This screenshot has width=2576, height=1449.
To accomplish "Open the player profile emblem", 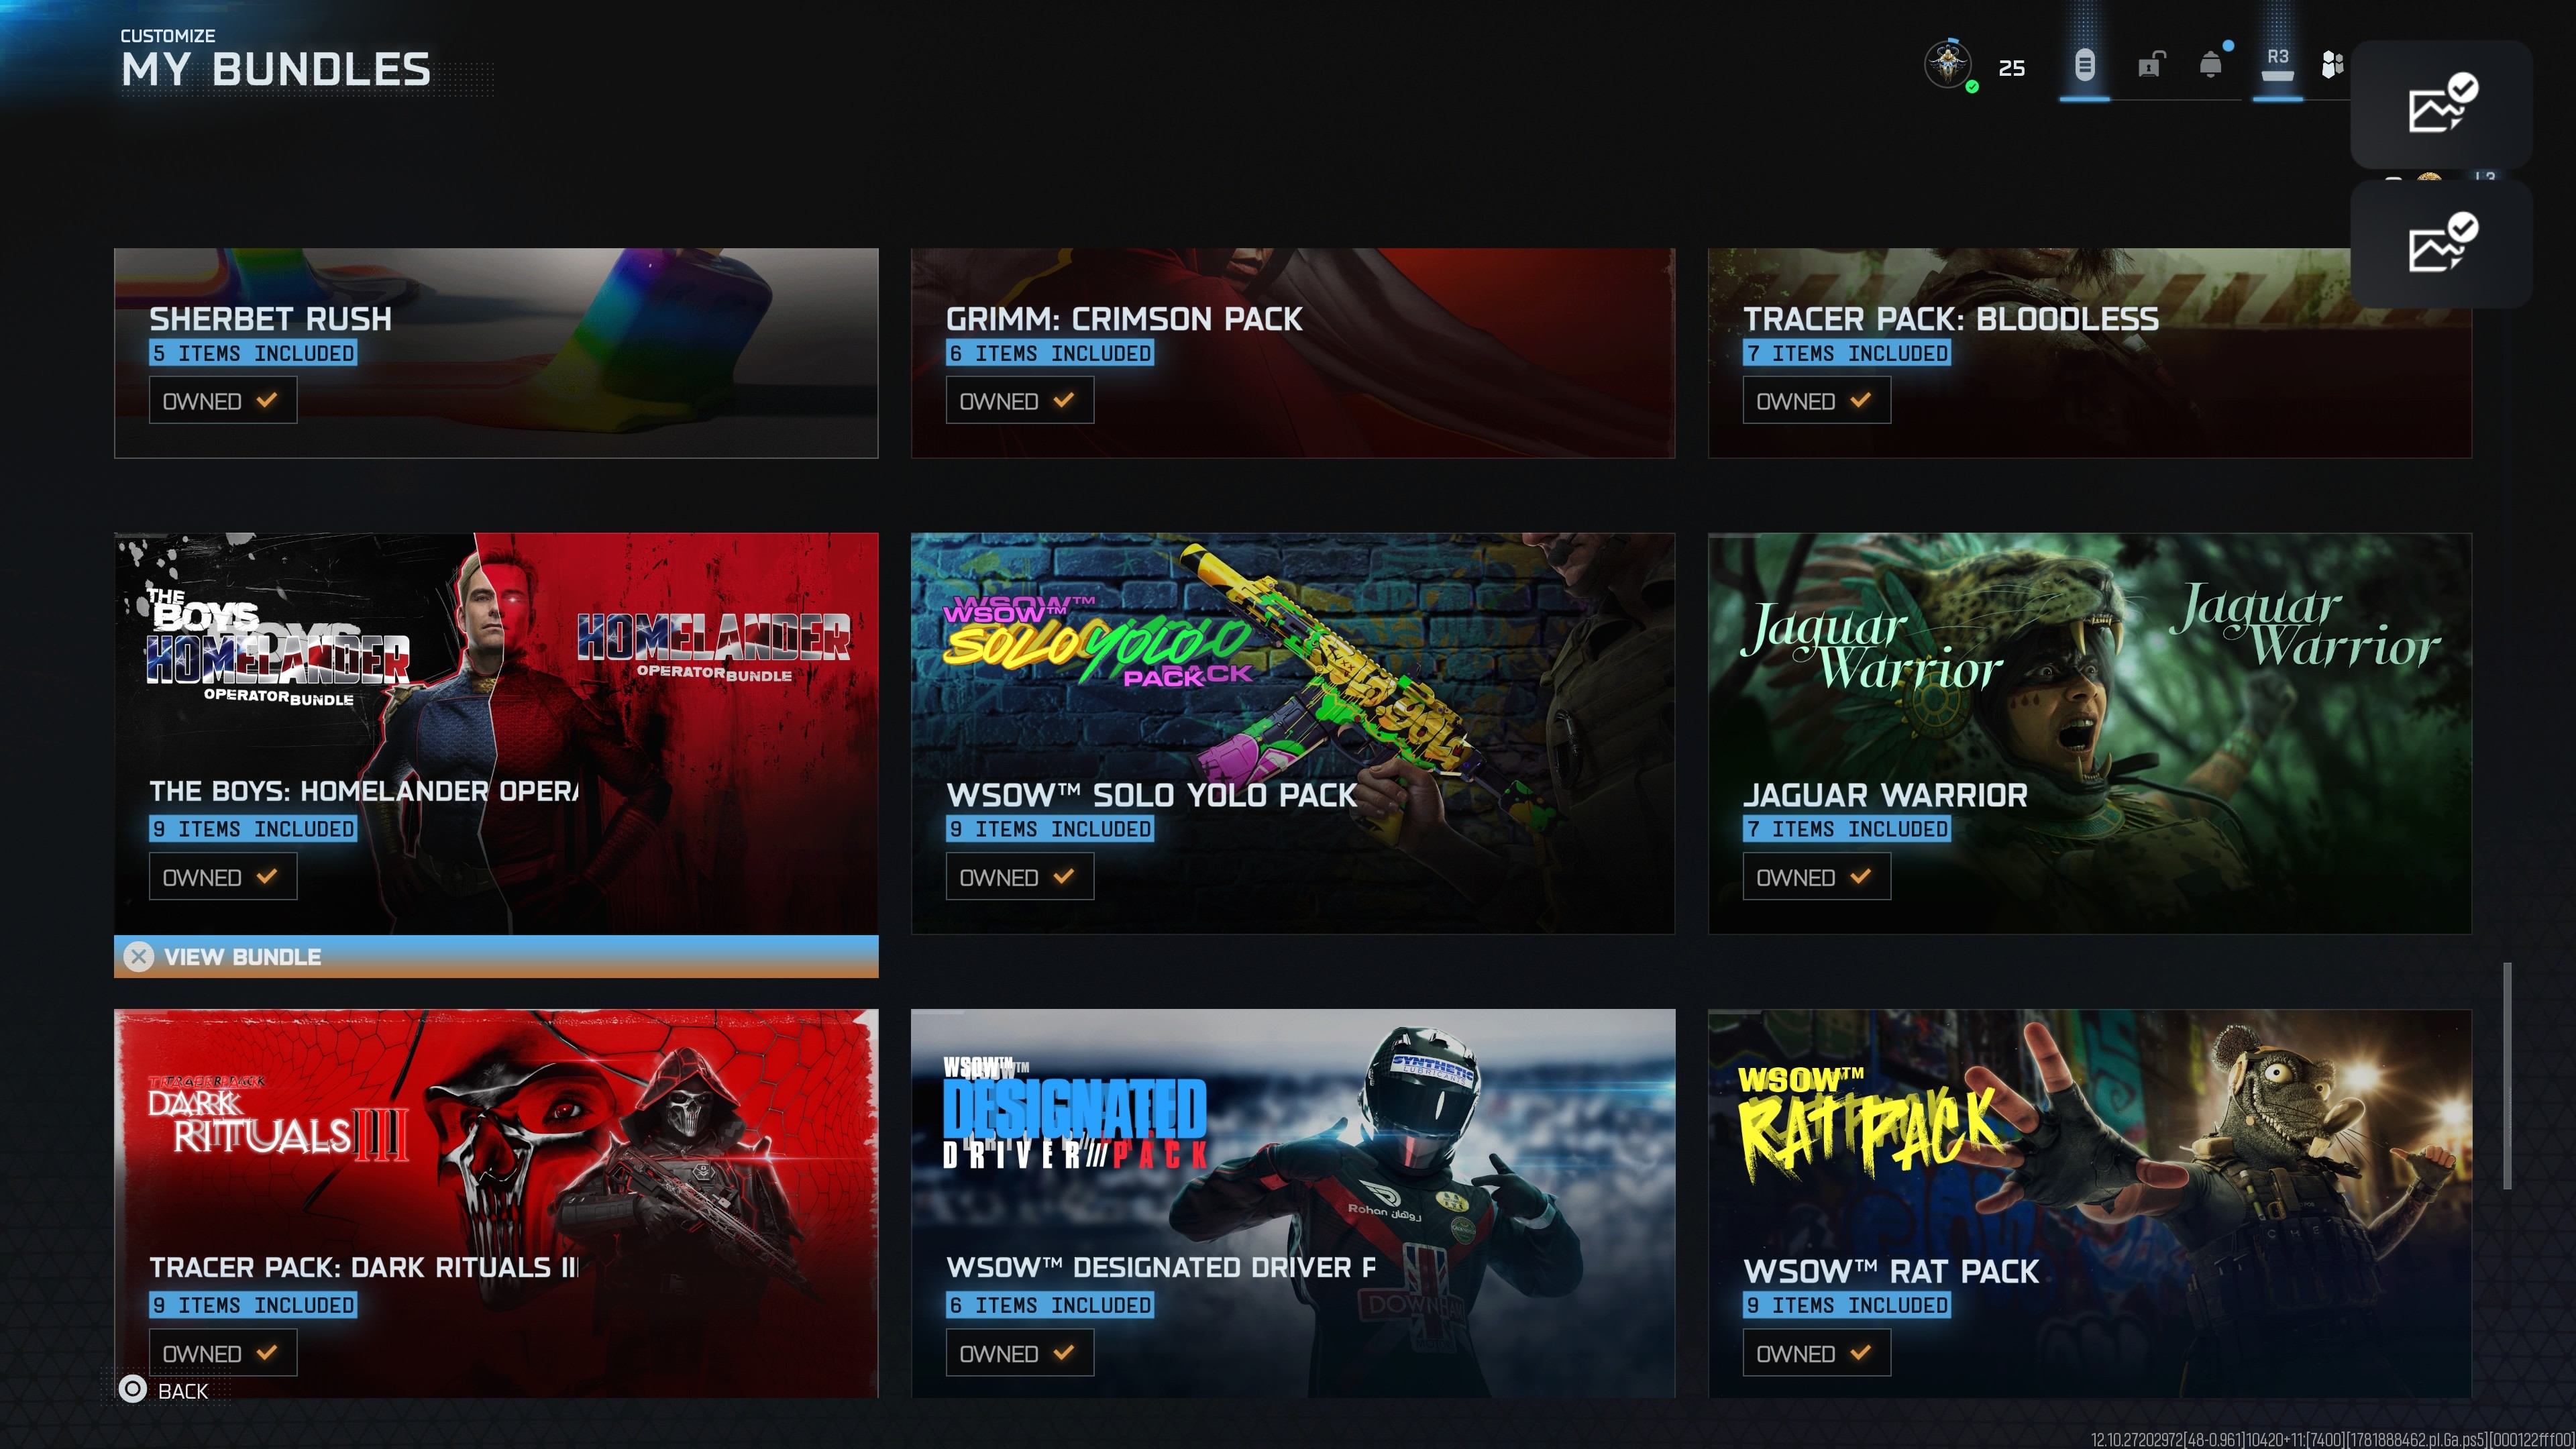I will coord(1948,65).
